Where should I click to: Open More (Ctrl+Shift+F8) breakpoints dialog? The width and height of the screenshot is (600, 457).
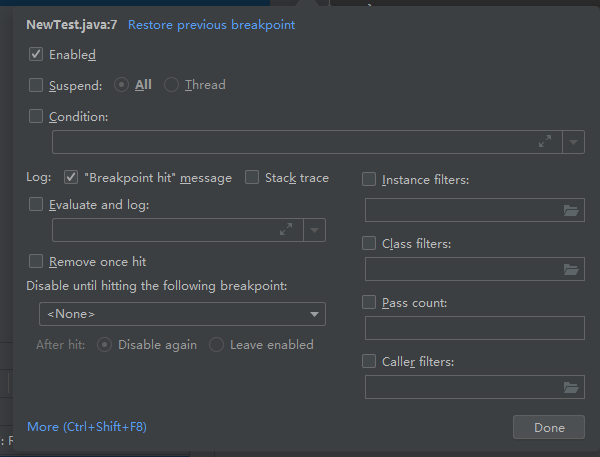(x=87, y=427)
